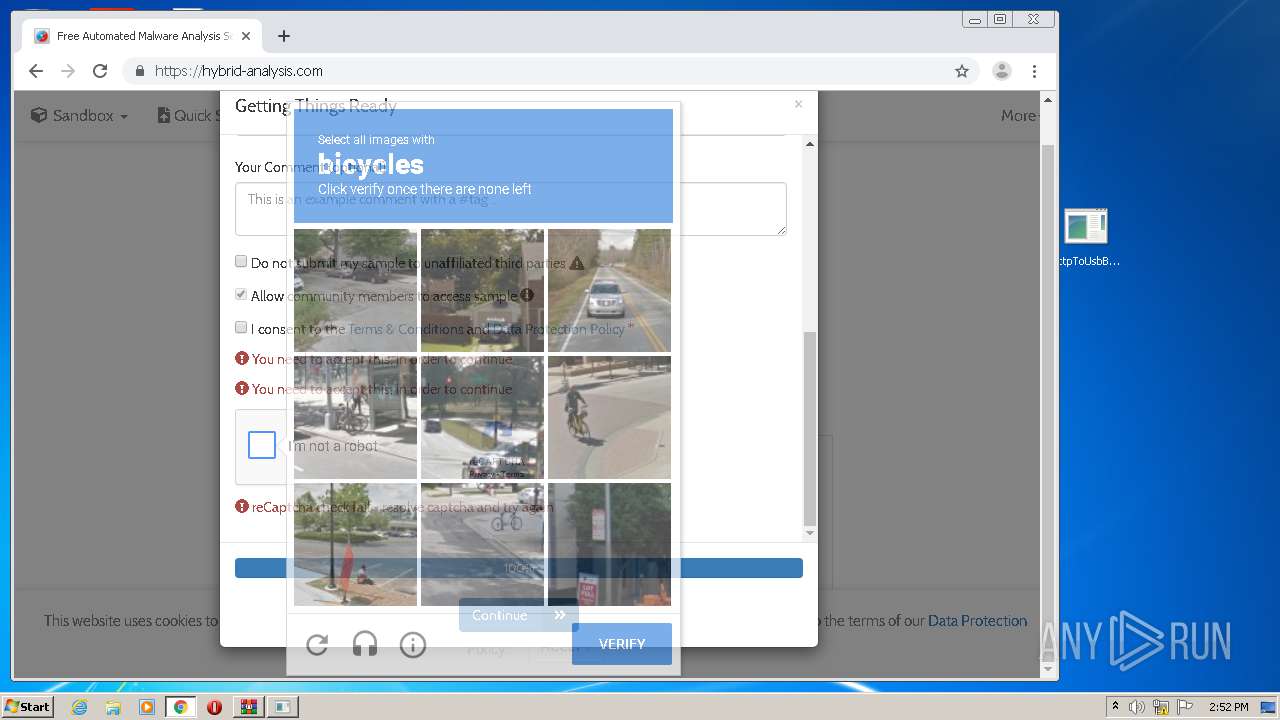Open the Data Protection link in cookie notice
The width and height of the screenshot is (1280, 720).
click(x=977, y=621)
